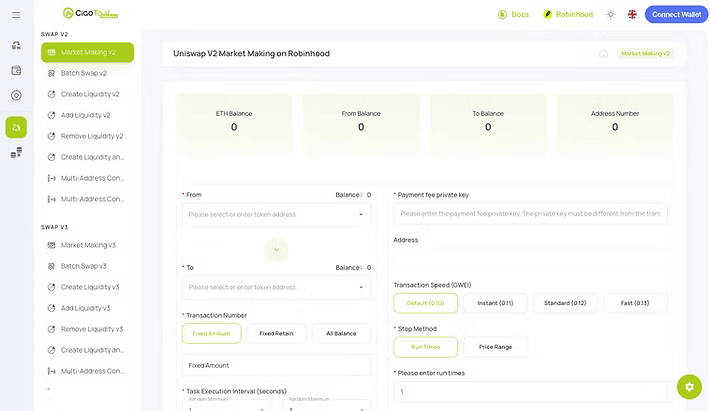
Task: Open the hamburger menu icon
Action: tap(16, 15)
